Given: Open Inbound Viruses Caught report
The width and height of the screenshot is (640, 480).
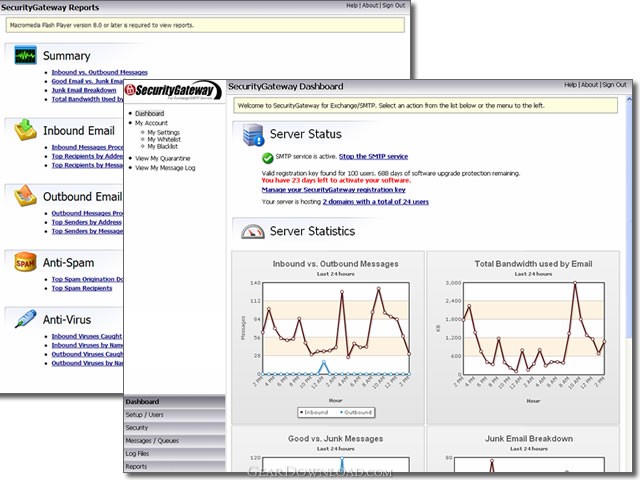Looking at the screenshot, I should (x=87, y=336).
